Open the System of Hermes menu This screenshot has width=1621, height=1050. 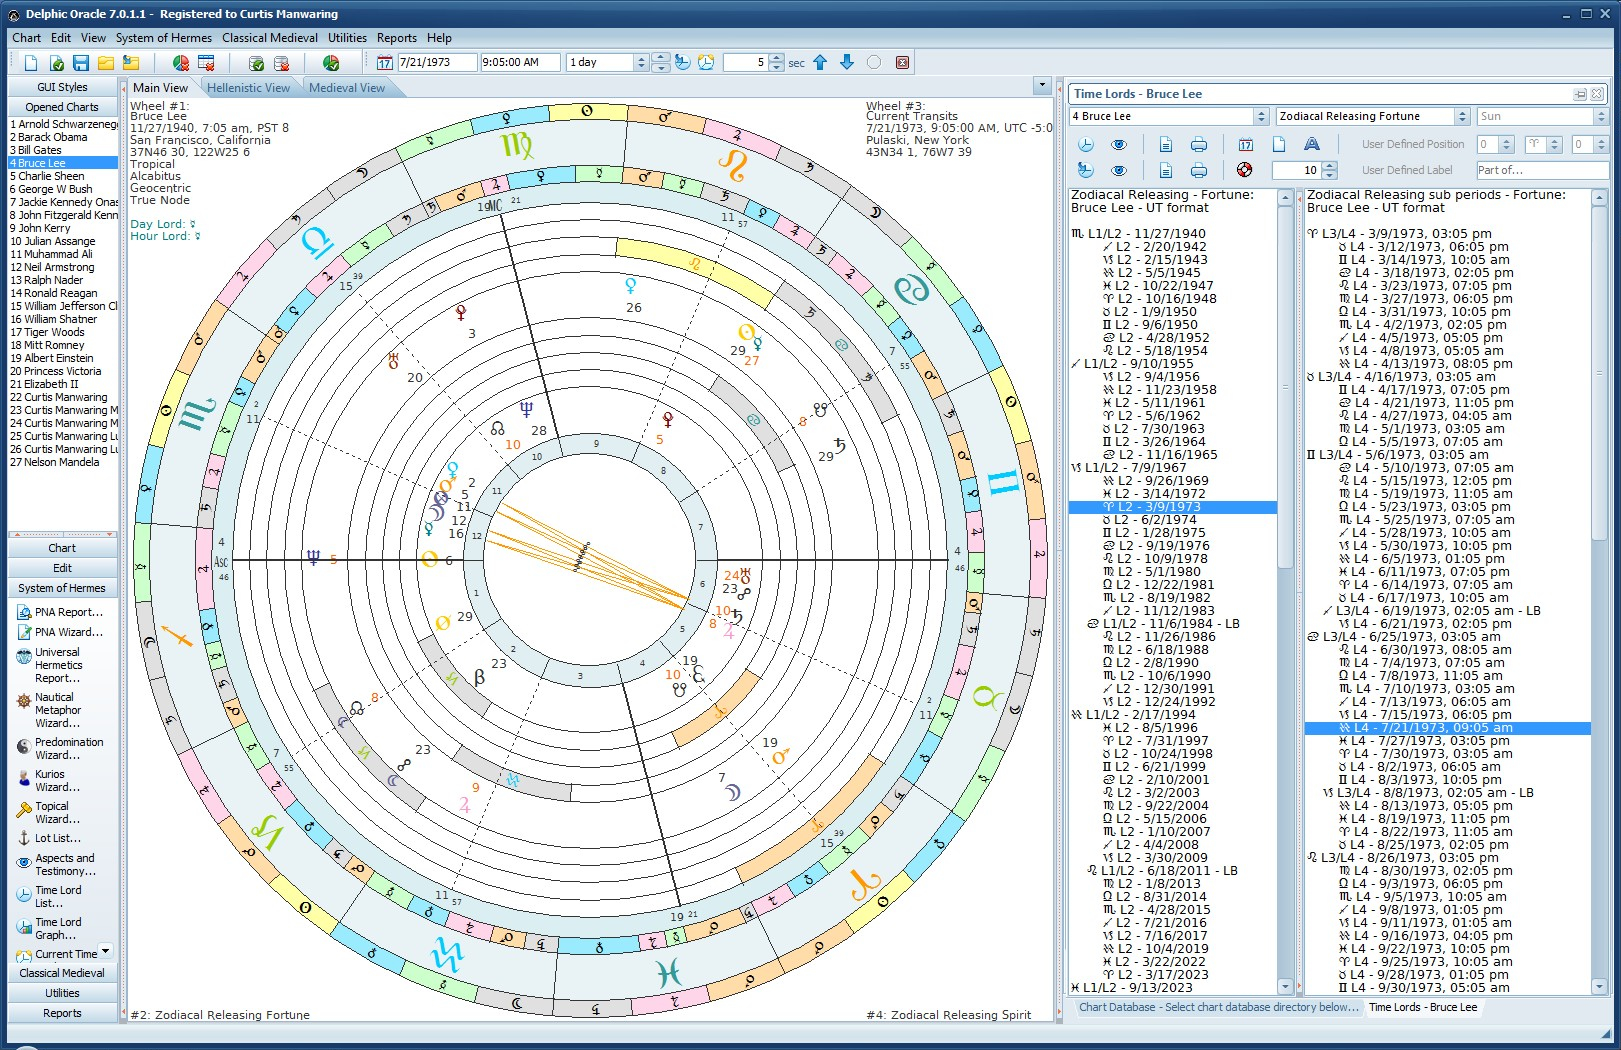[163, 38]
